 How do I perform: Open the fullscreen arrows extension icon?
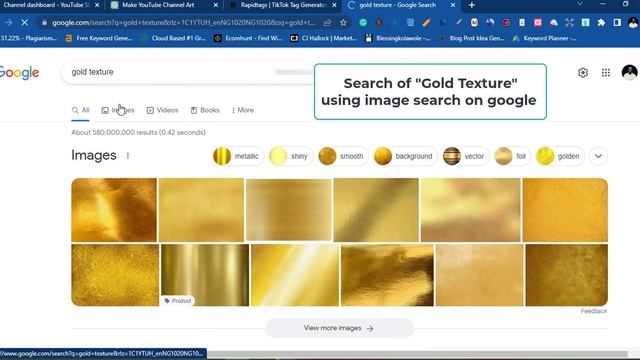coord(570,22)
